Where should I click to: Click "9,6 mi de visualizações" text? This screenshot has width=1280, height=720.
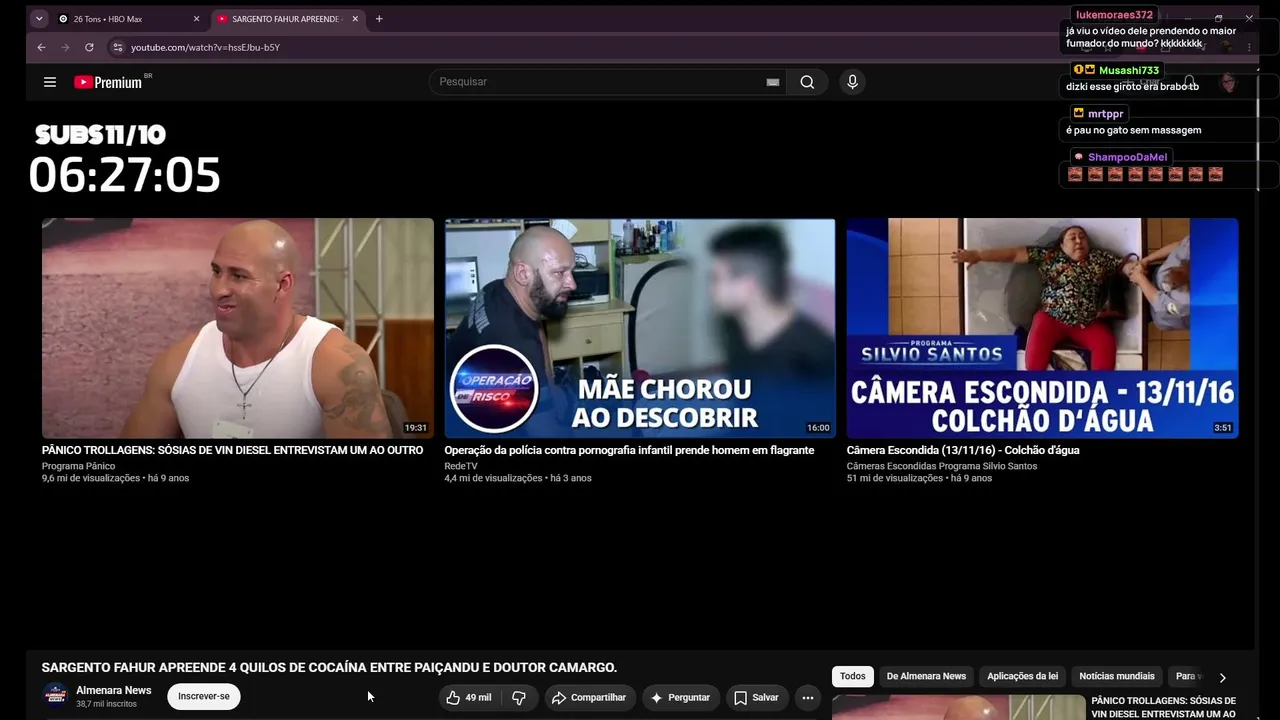(91, 478)
